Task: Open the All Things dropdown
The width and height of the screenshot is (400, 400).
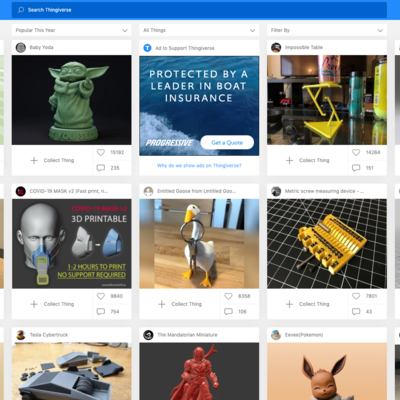Action: 199,30
